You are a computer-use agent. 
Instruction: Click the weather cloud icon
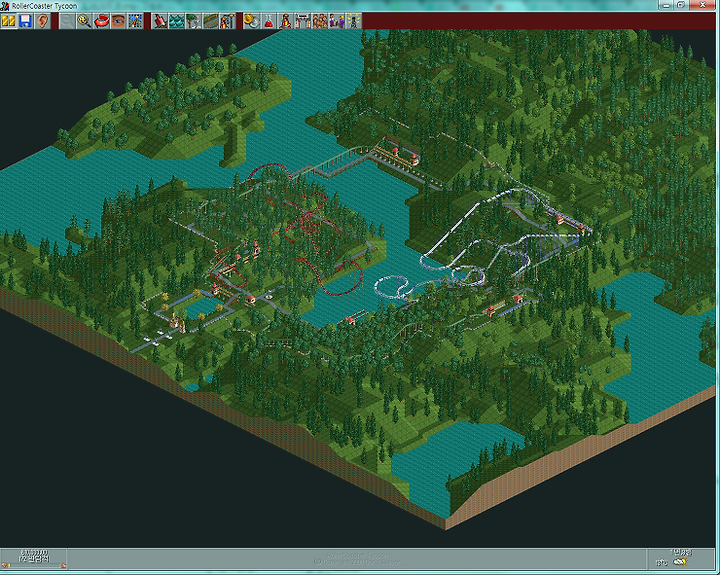pos(680,562)
